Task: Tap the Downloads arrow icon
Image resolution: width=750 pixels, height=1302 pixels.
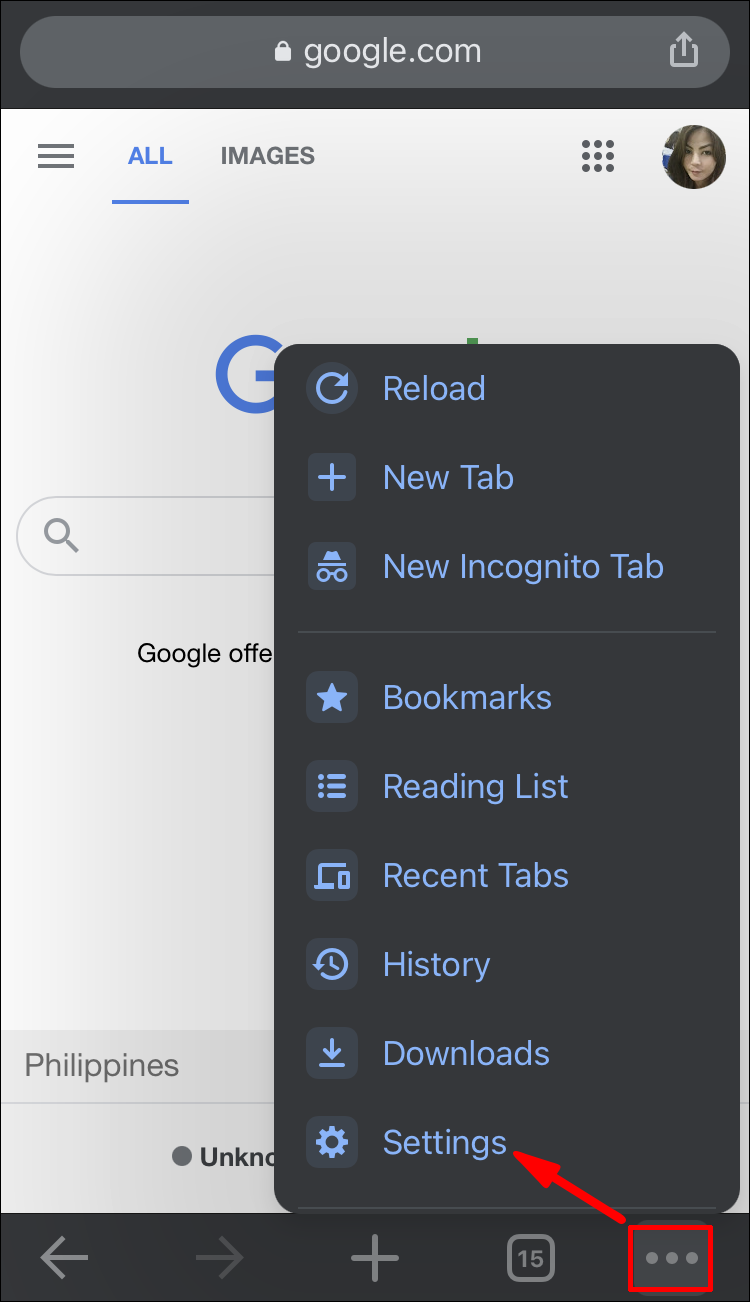Action: (x=332, y=1053)
